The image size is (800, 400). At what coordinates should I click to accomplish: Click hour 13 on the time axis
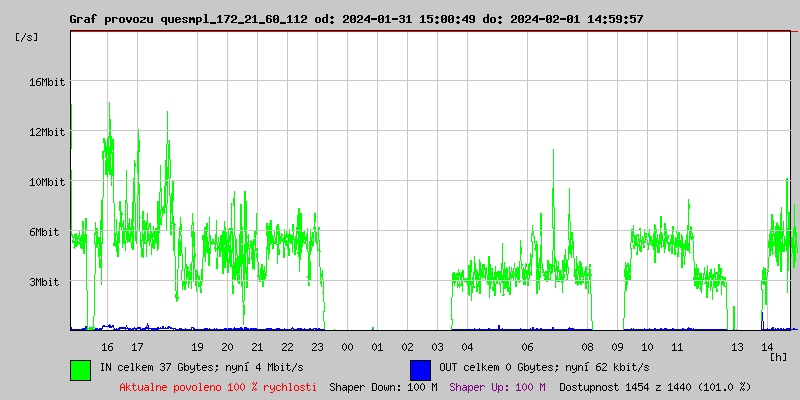(x=737, y=347)
